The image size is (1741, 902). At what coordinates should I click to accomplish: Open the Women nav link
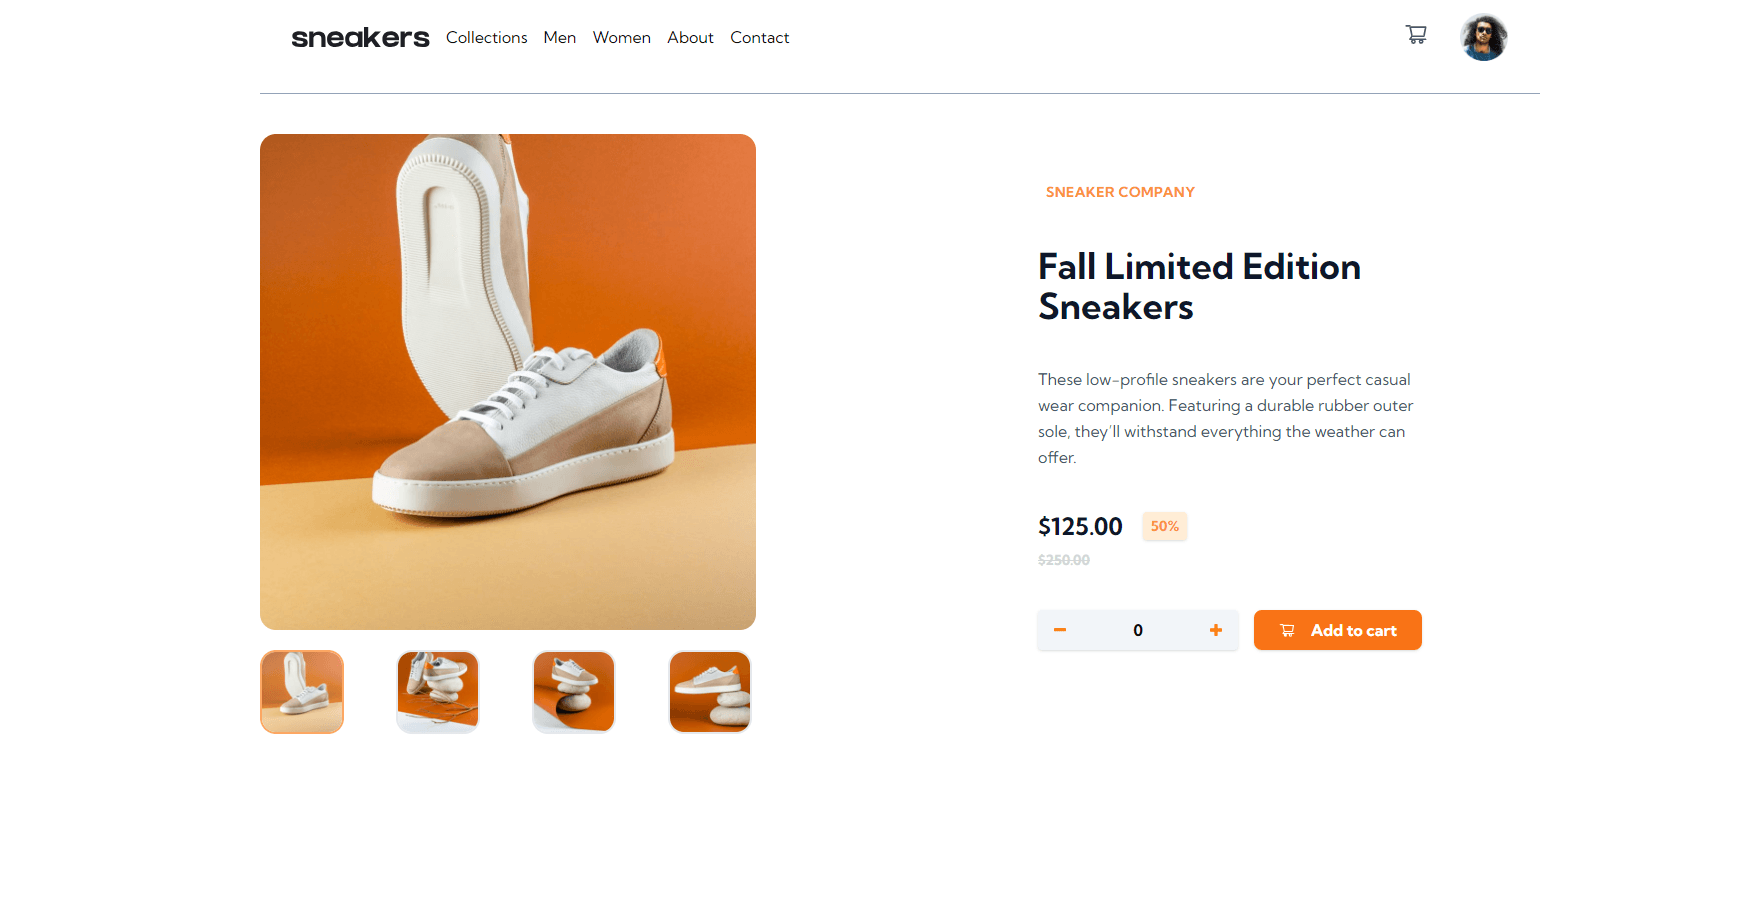[x=621, y=37]
